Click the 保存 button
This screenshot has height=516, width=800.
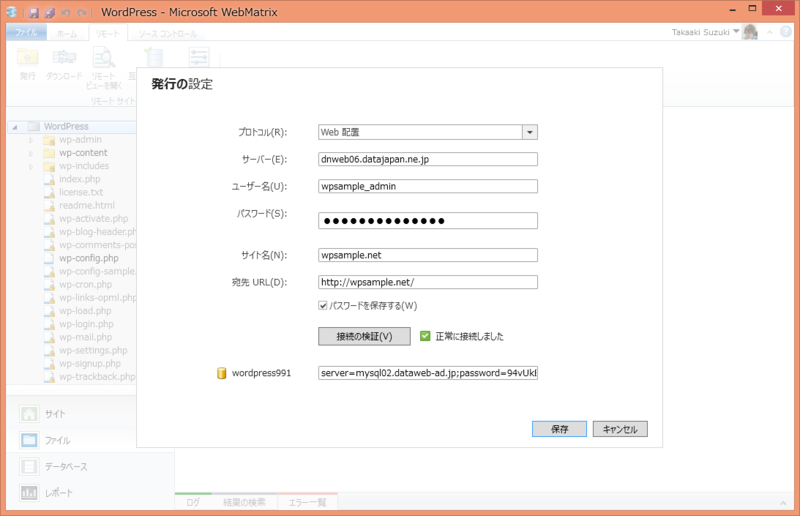[559, 429]
